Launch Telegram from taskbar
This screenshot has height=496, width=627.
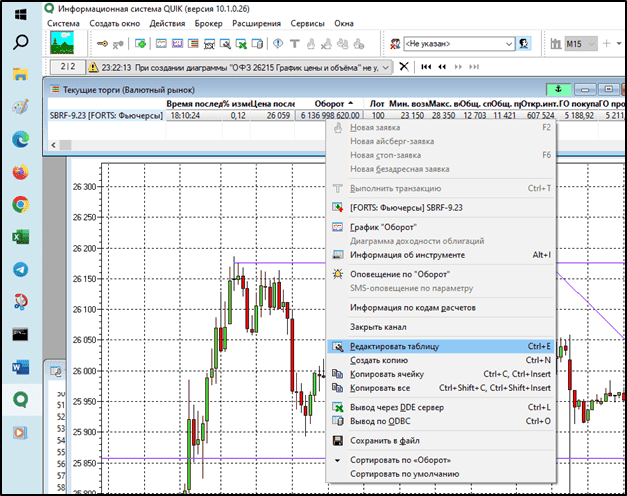coord(20,269)
